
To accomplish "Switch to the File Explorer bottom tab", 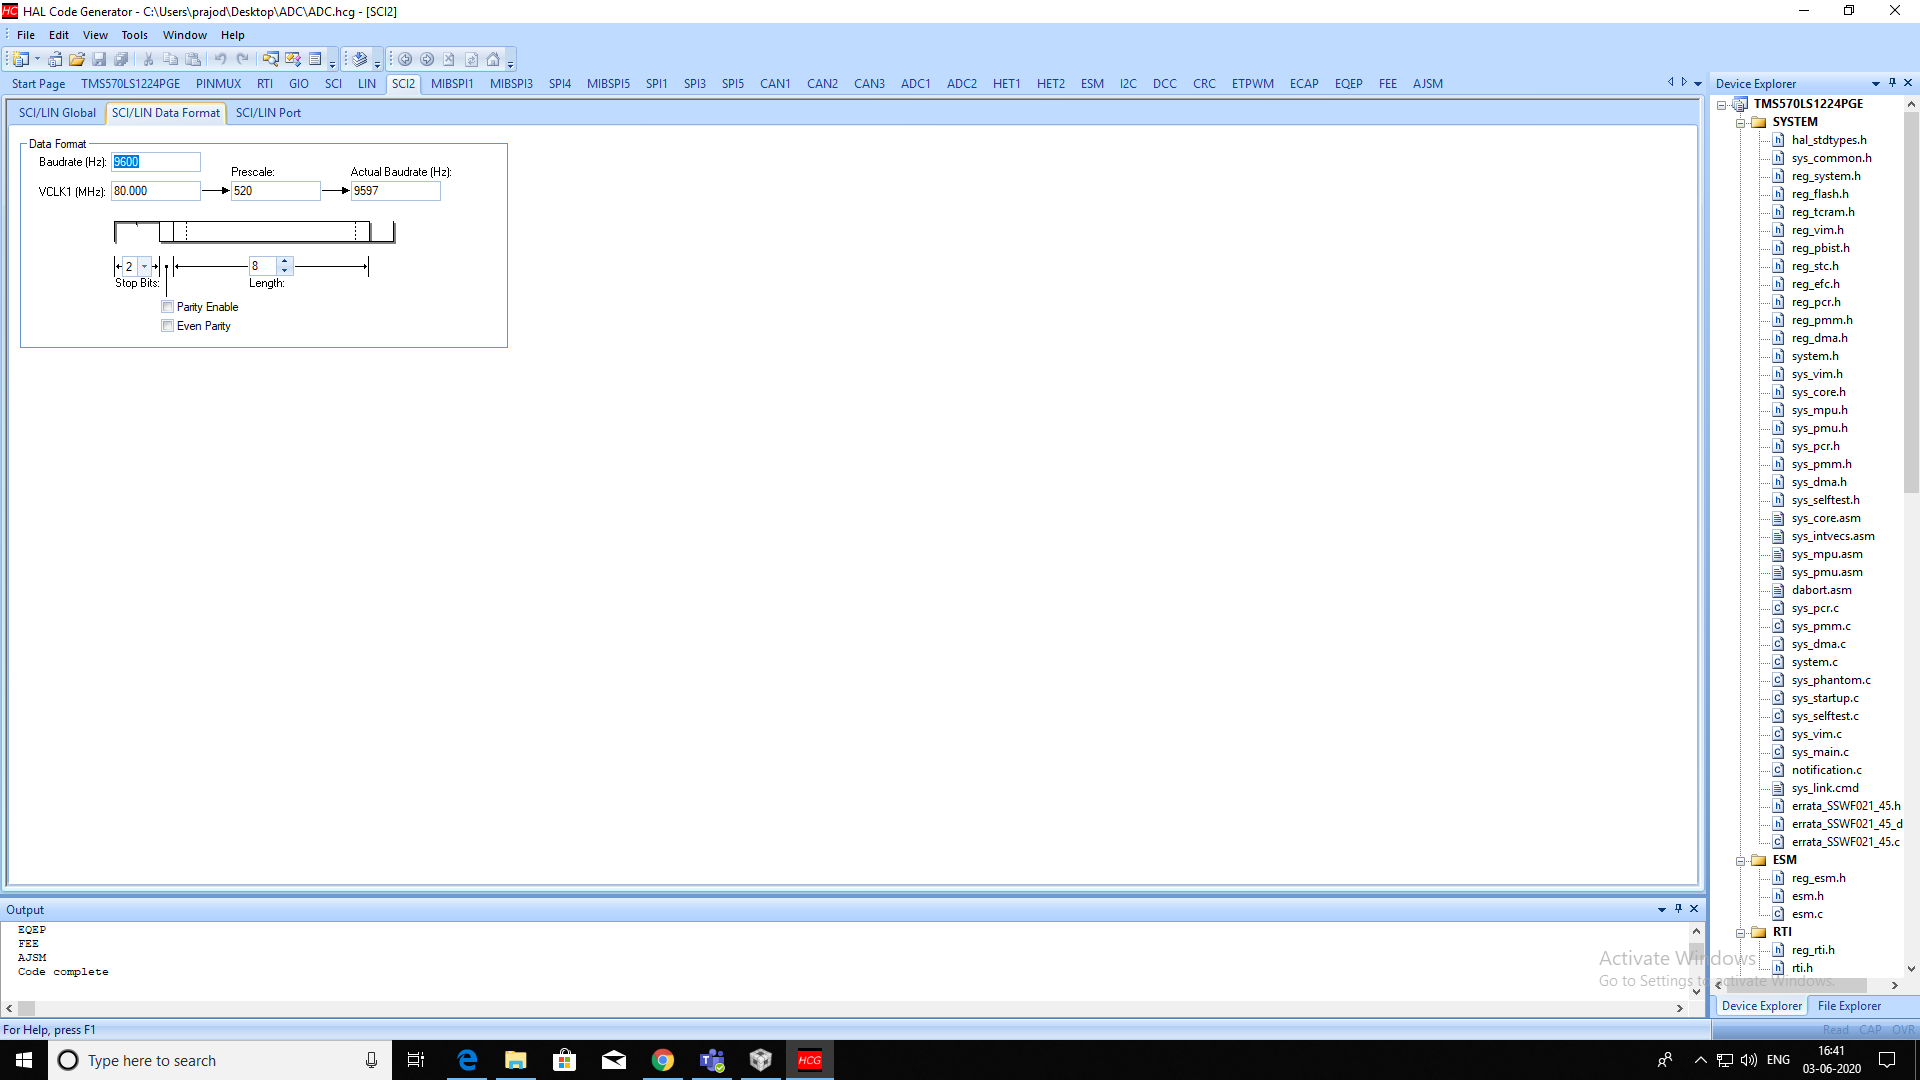I will click(x=1849, y=1006).
